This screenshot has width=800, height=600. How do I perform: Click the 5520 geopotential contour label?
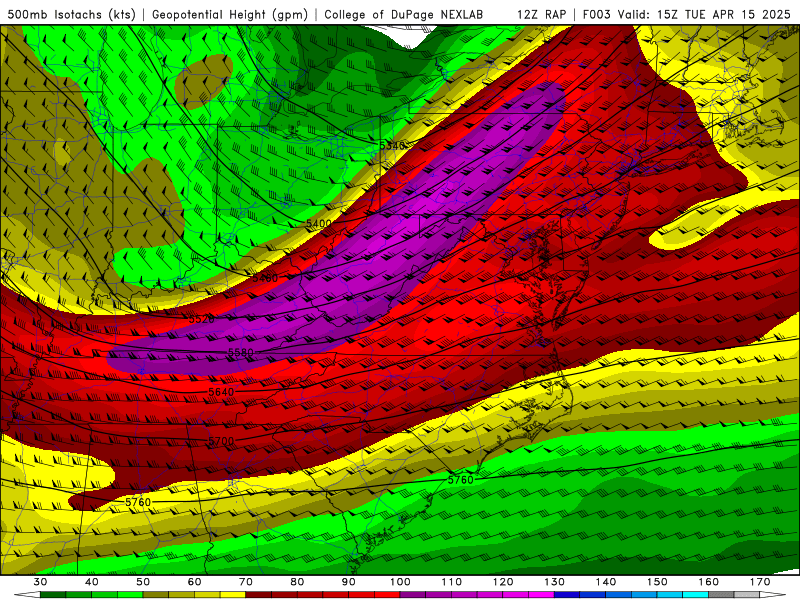click(202, 319)
